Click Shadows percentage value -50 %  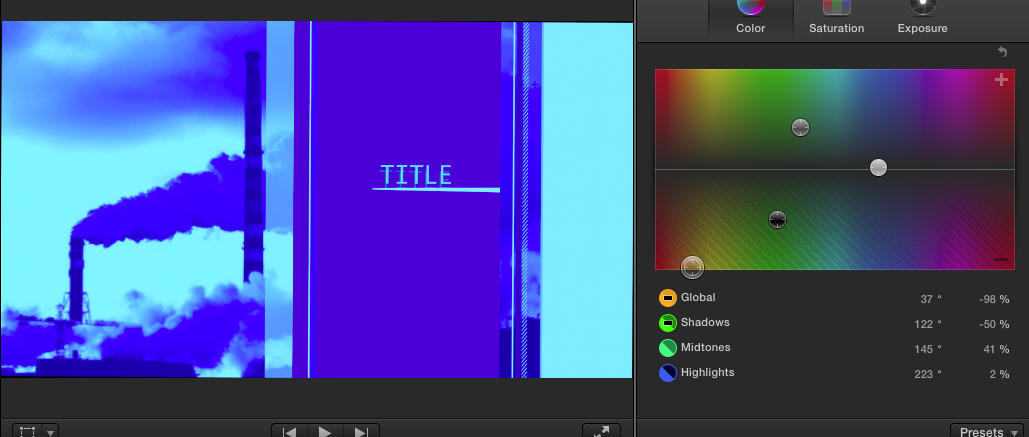coord(994,324)
